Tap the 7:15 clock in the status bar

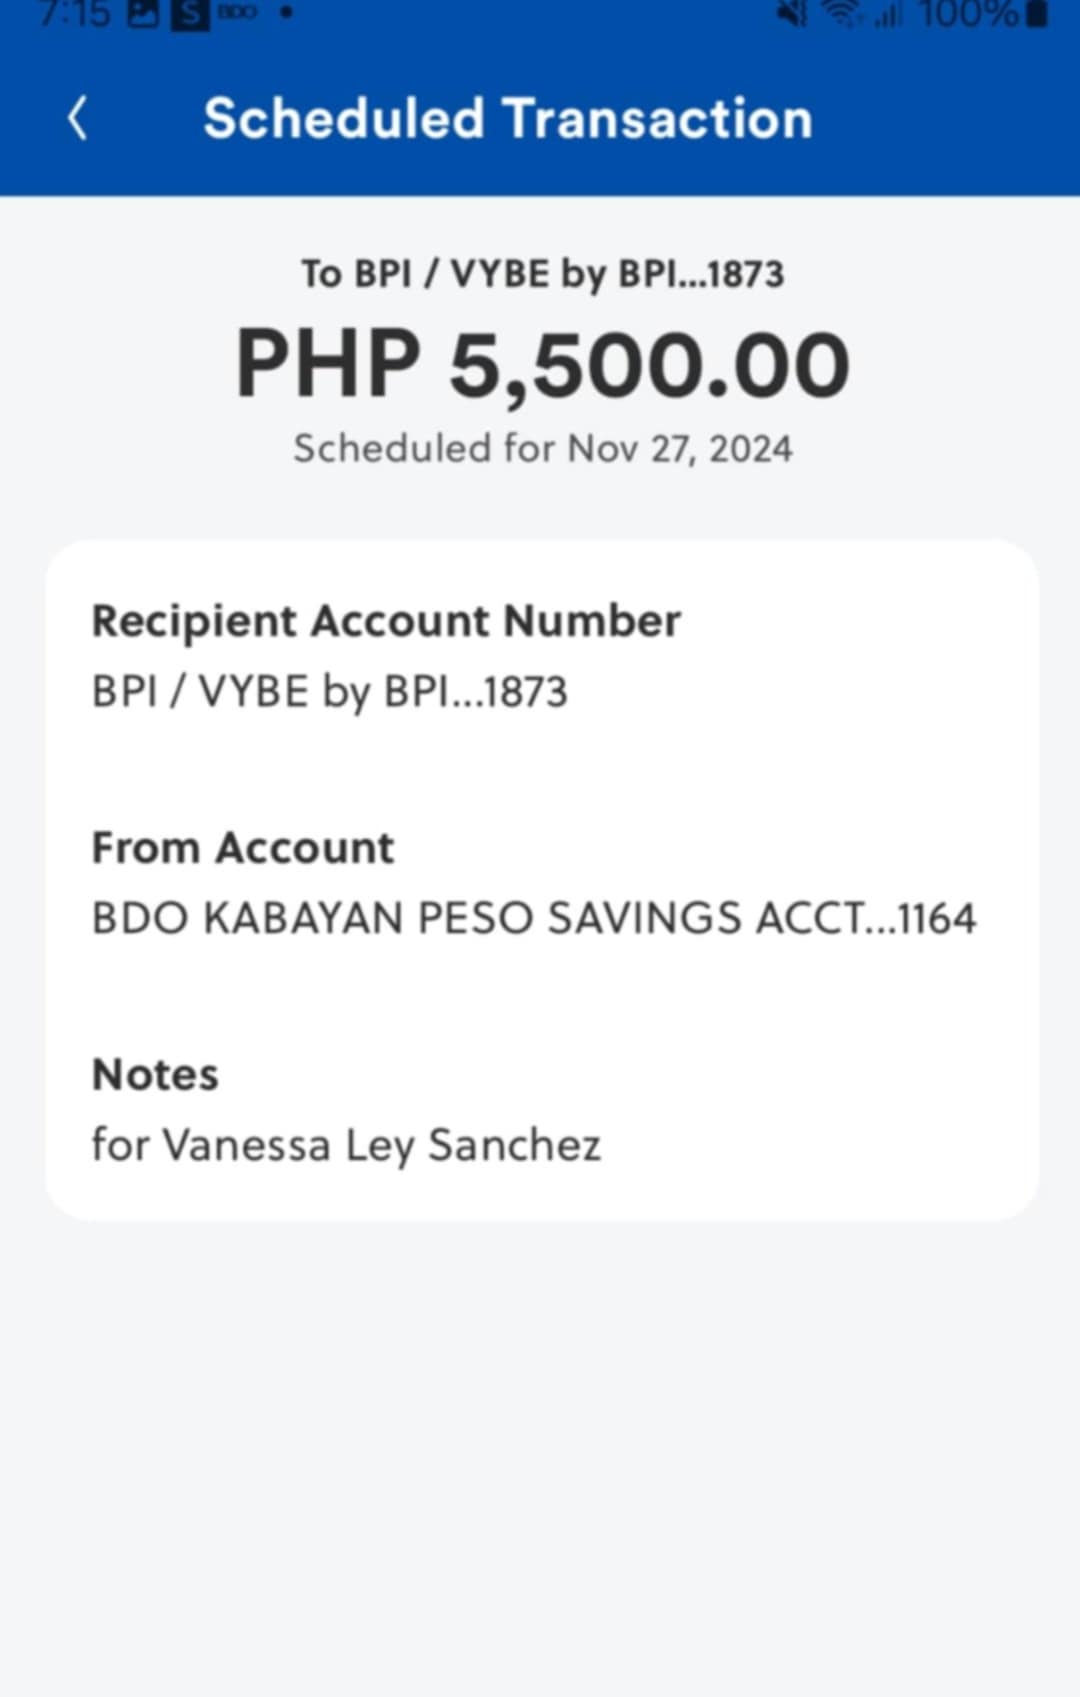coord(75,13)
